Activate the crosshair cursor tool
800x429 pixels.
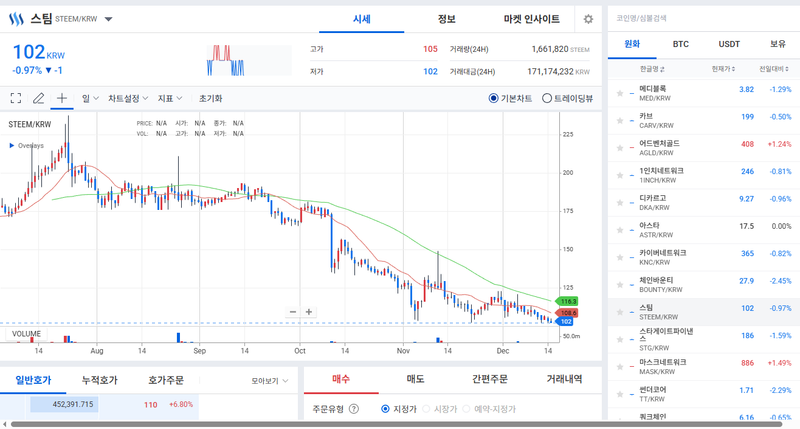62,98
